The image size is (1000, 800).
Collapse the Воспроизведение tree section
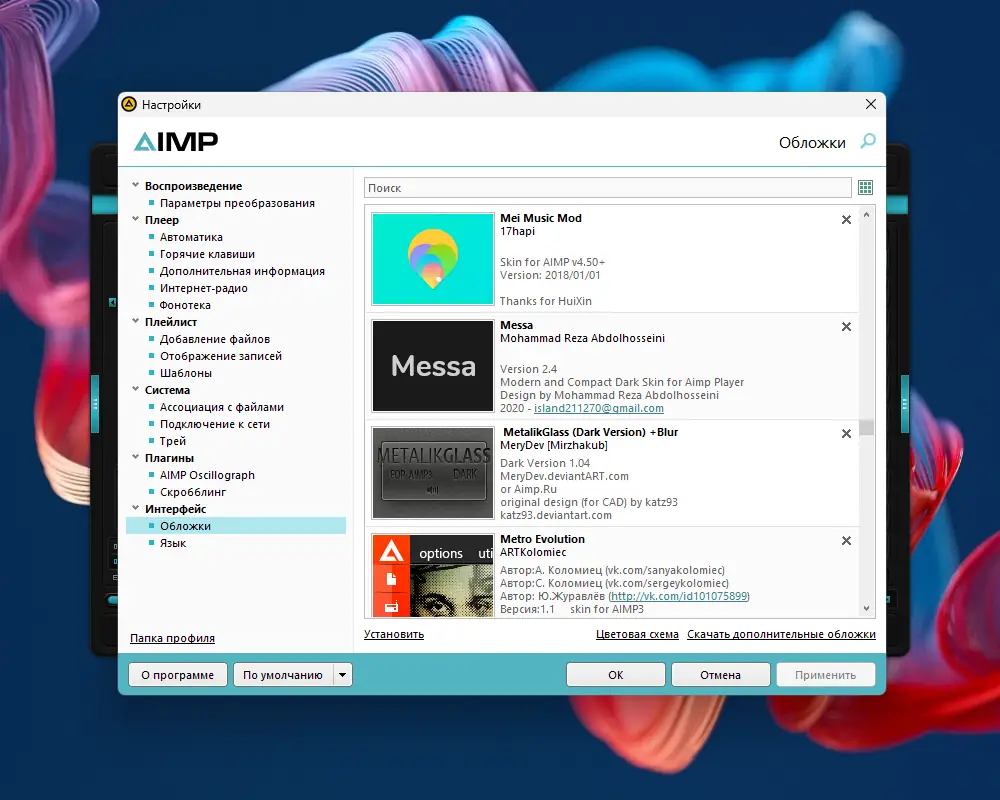click(x=135, y=186)
